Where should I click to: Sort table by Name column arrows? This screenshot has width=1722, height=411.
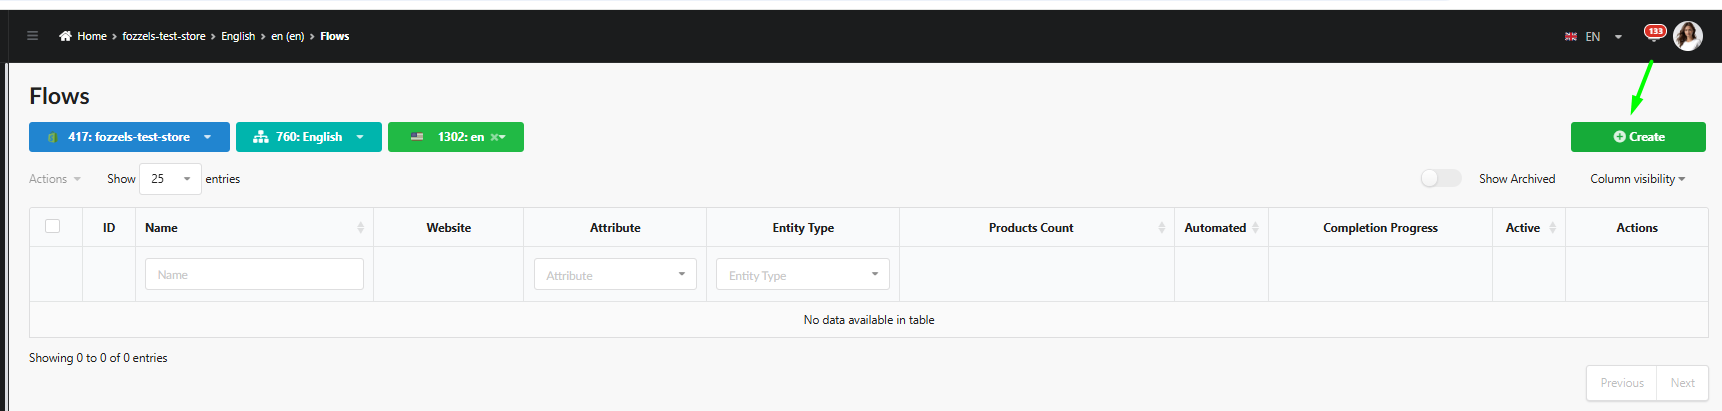coord(360,228)
